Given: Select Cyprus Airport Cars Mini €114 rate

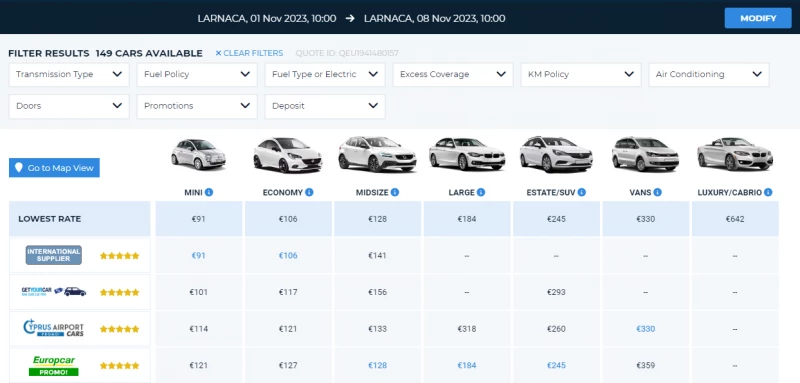Looking at the screenshot, I should (198, 329).
